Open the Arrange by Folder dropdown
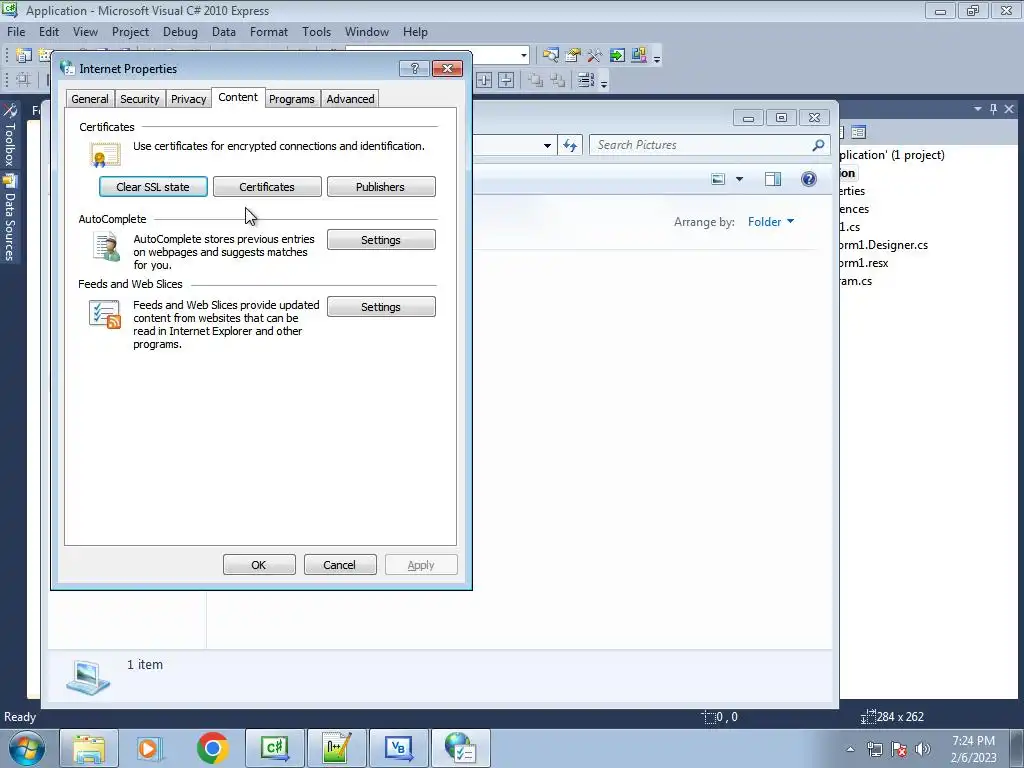The height and width of the screenshot is (768, 1024). [x=771, y=221]
